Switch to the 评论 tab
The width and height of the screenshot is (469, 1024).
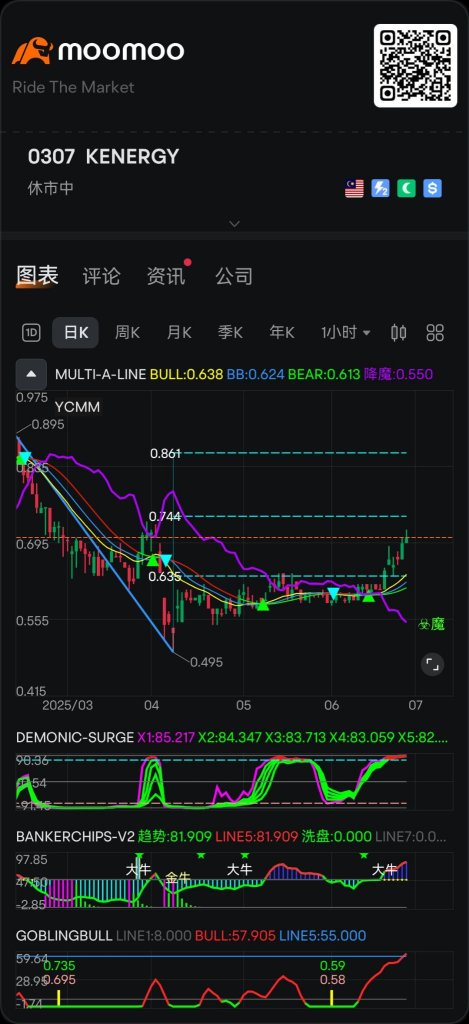tap(101, 276)
